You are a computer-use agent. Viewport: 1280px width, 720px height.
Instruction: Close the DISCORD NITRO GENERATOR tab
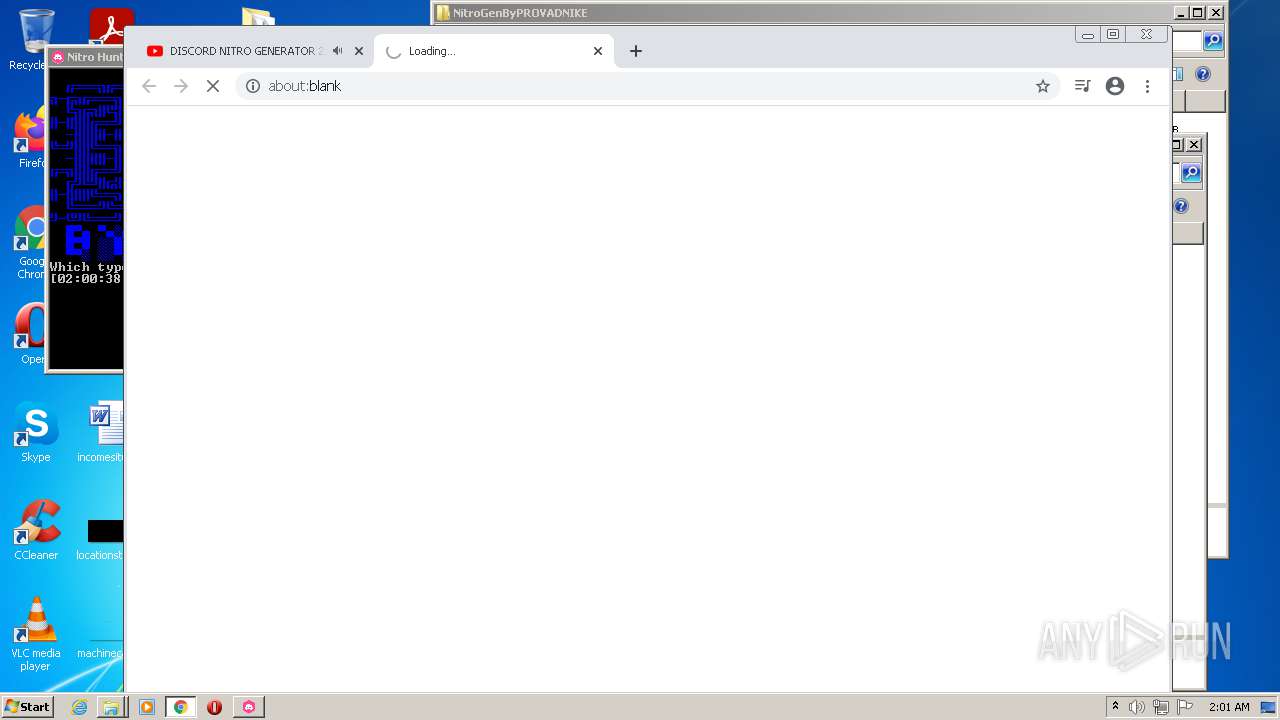point(359,51)
